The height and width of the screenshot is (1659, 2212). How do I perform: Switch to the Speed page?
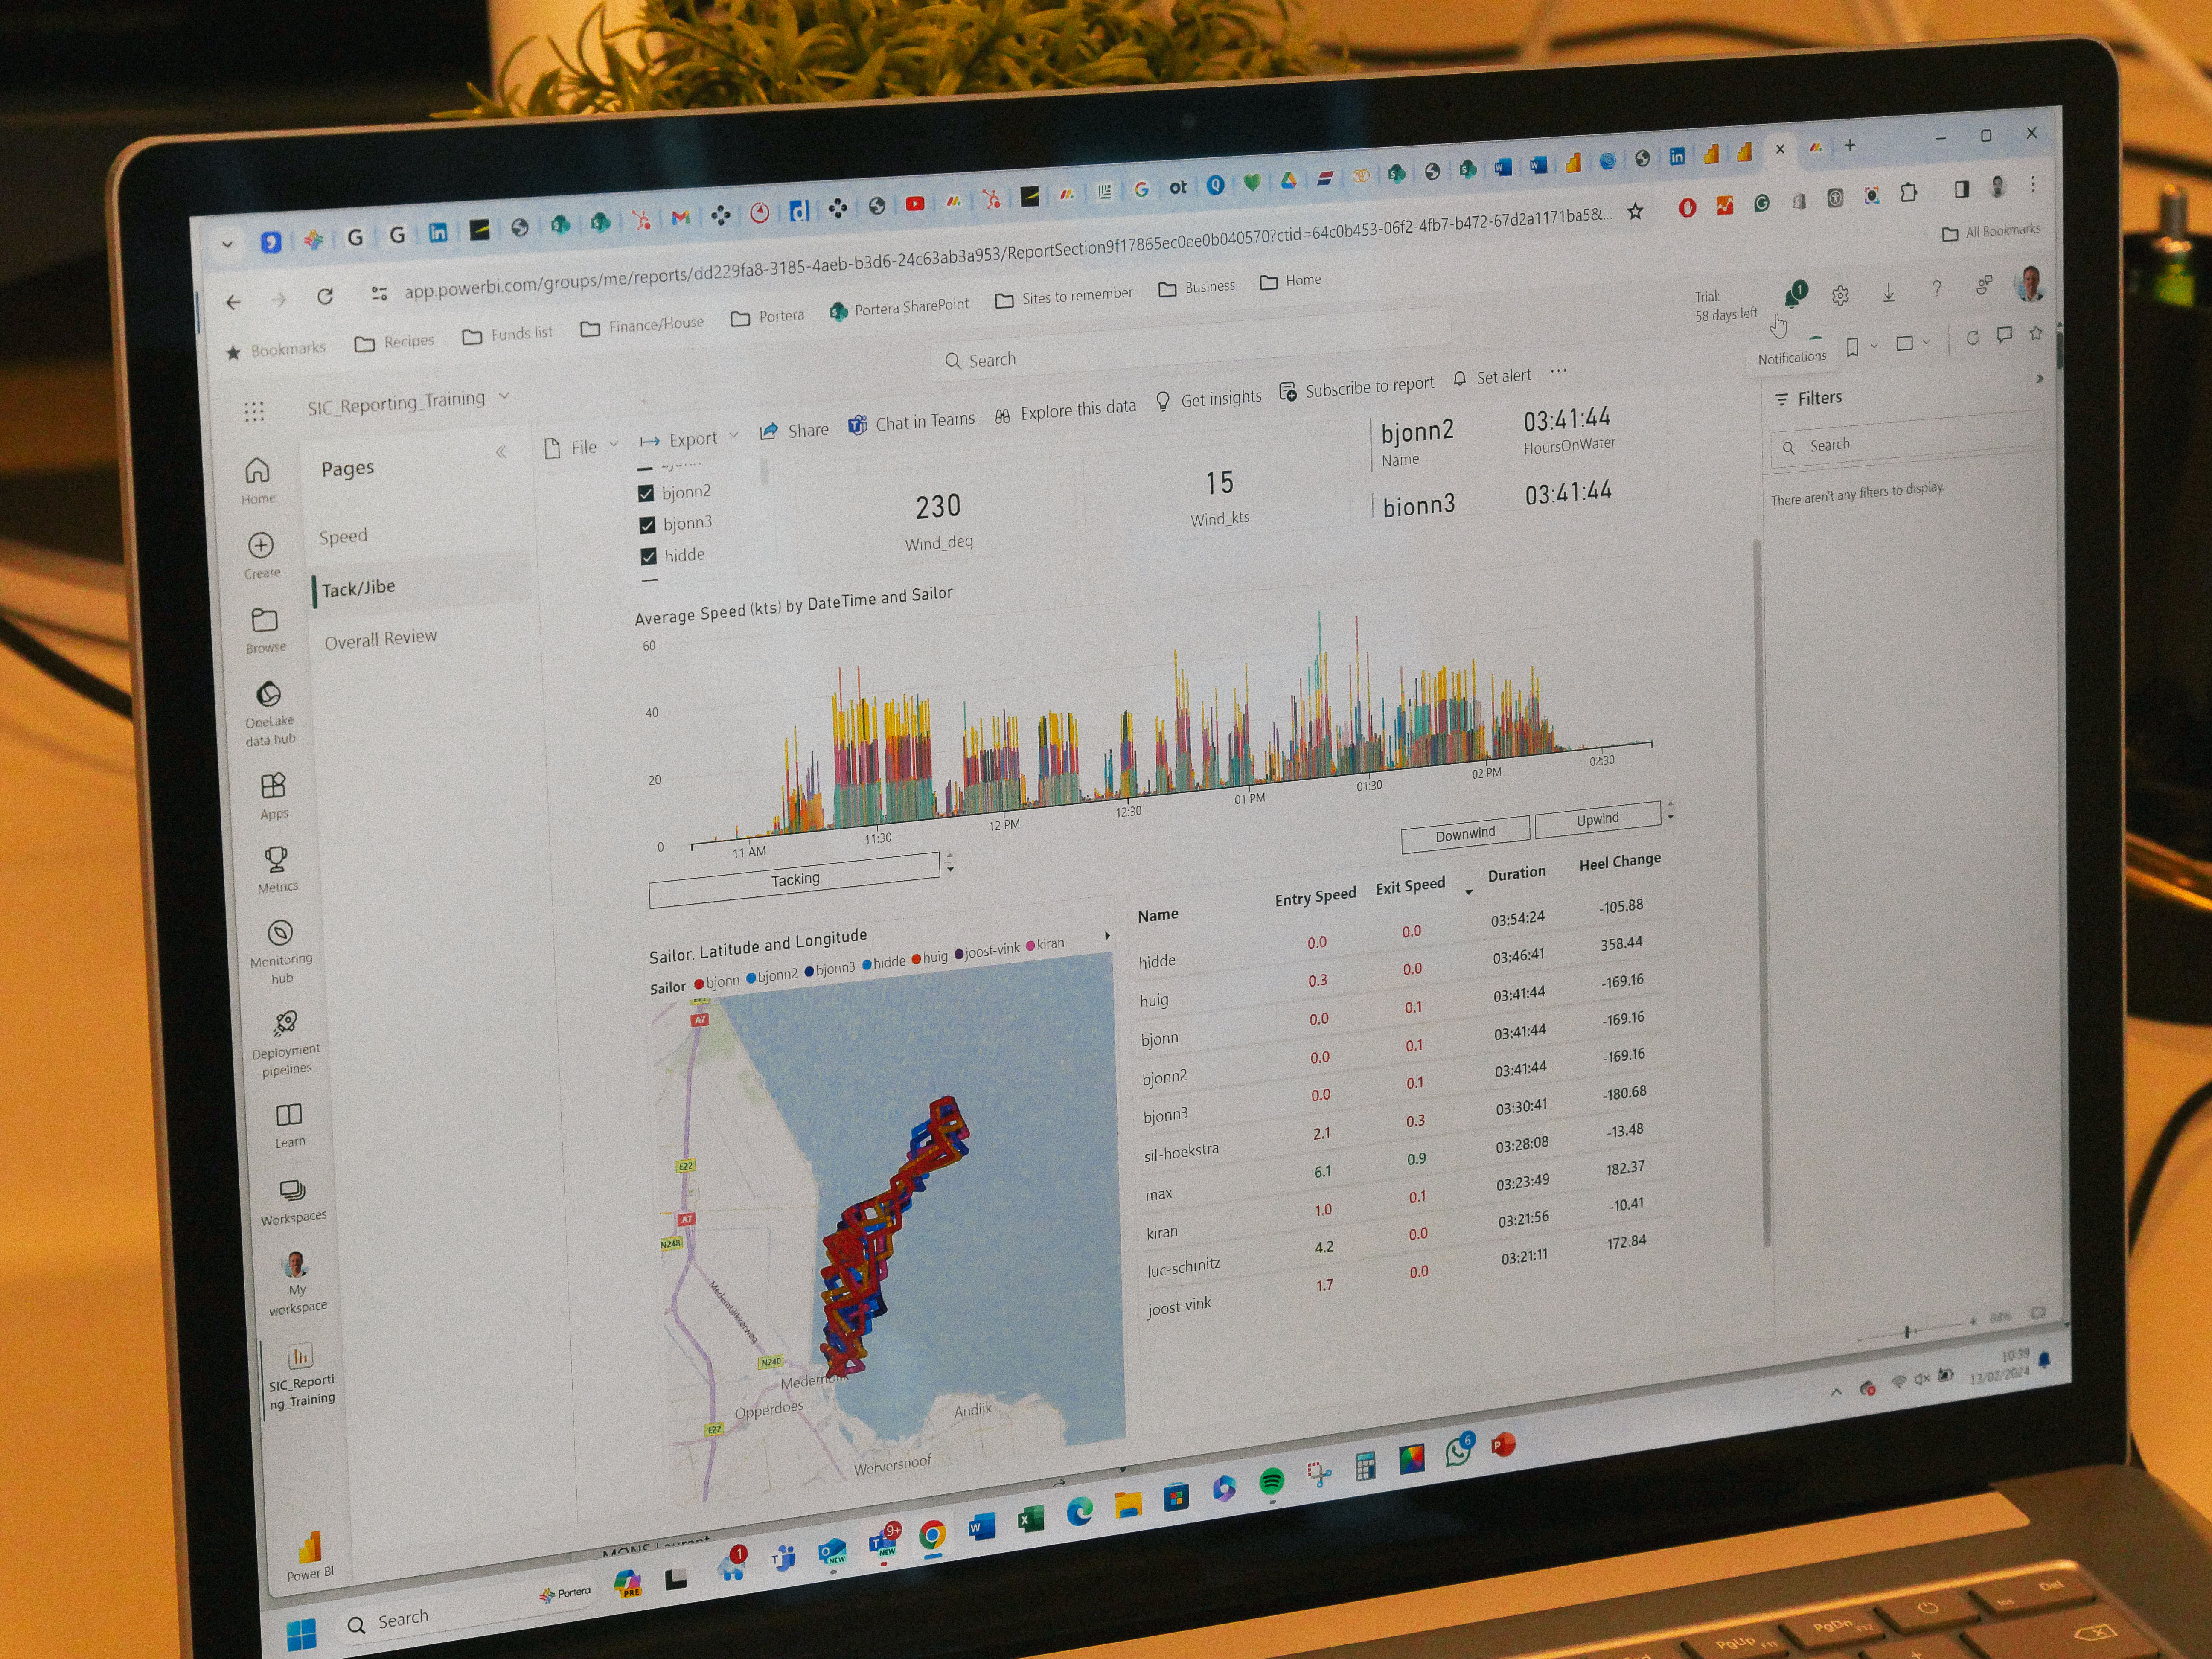343,537
